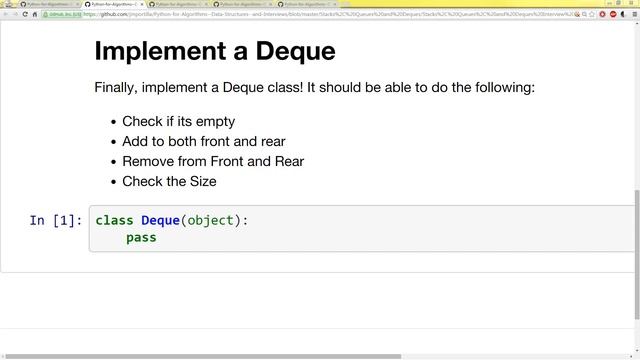Click the 'In [1]:' cell prompt
640x360 pixels.
click(56, 221)
